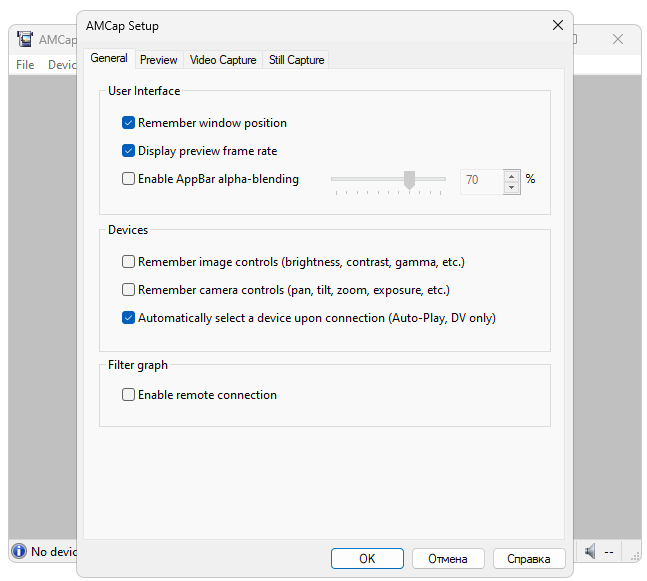This screenshot has width=647, height=581.
Task: Open File menu in AMCap window
Action: (25, 65)
